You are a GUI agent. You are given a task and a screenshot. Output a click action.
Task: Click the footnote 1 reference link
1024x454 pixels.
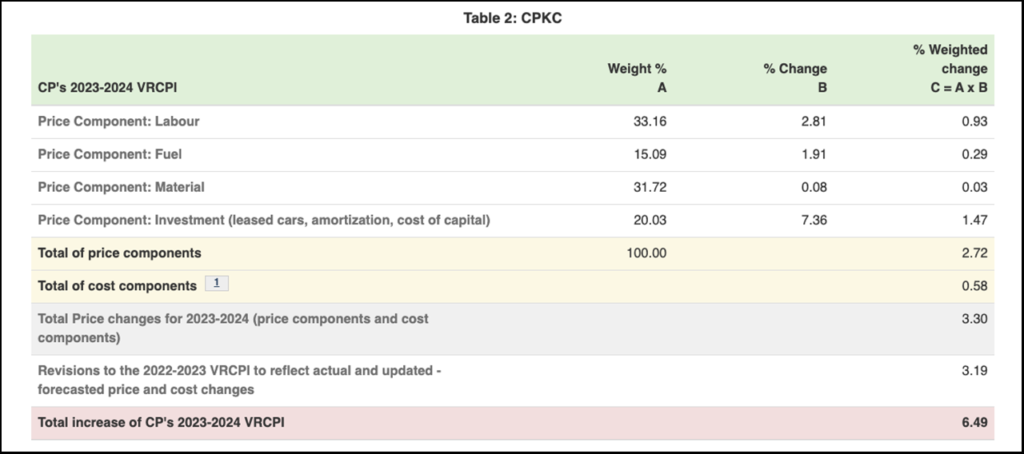[x=217, y=285]
